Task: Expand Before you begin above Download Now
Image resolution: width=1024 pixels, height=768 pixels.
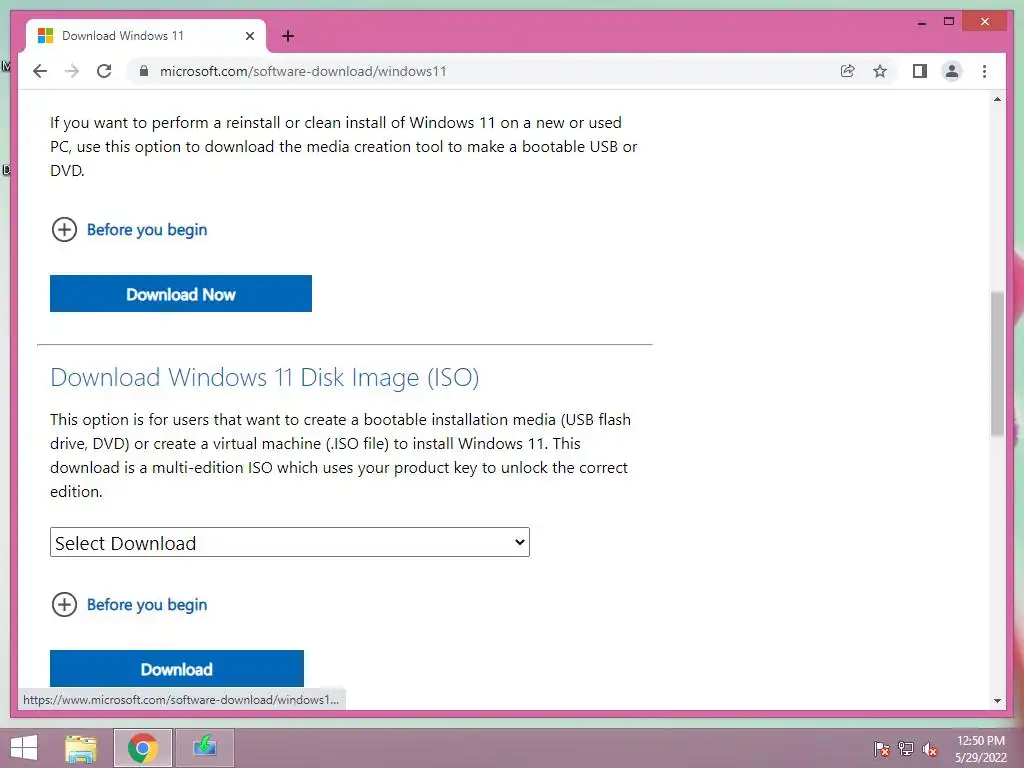Action: [129, 230]
